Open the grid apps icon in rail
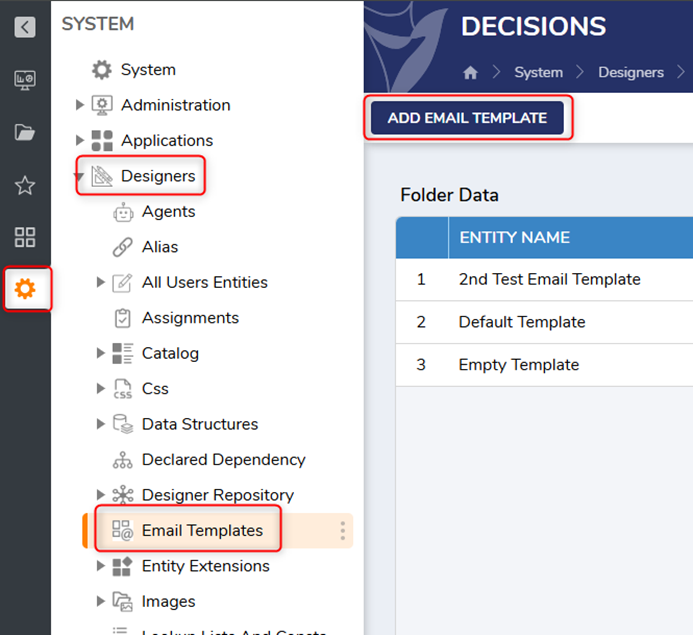 point(25,237)
